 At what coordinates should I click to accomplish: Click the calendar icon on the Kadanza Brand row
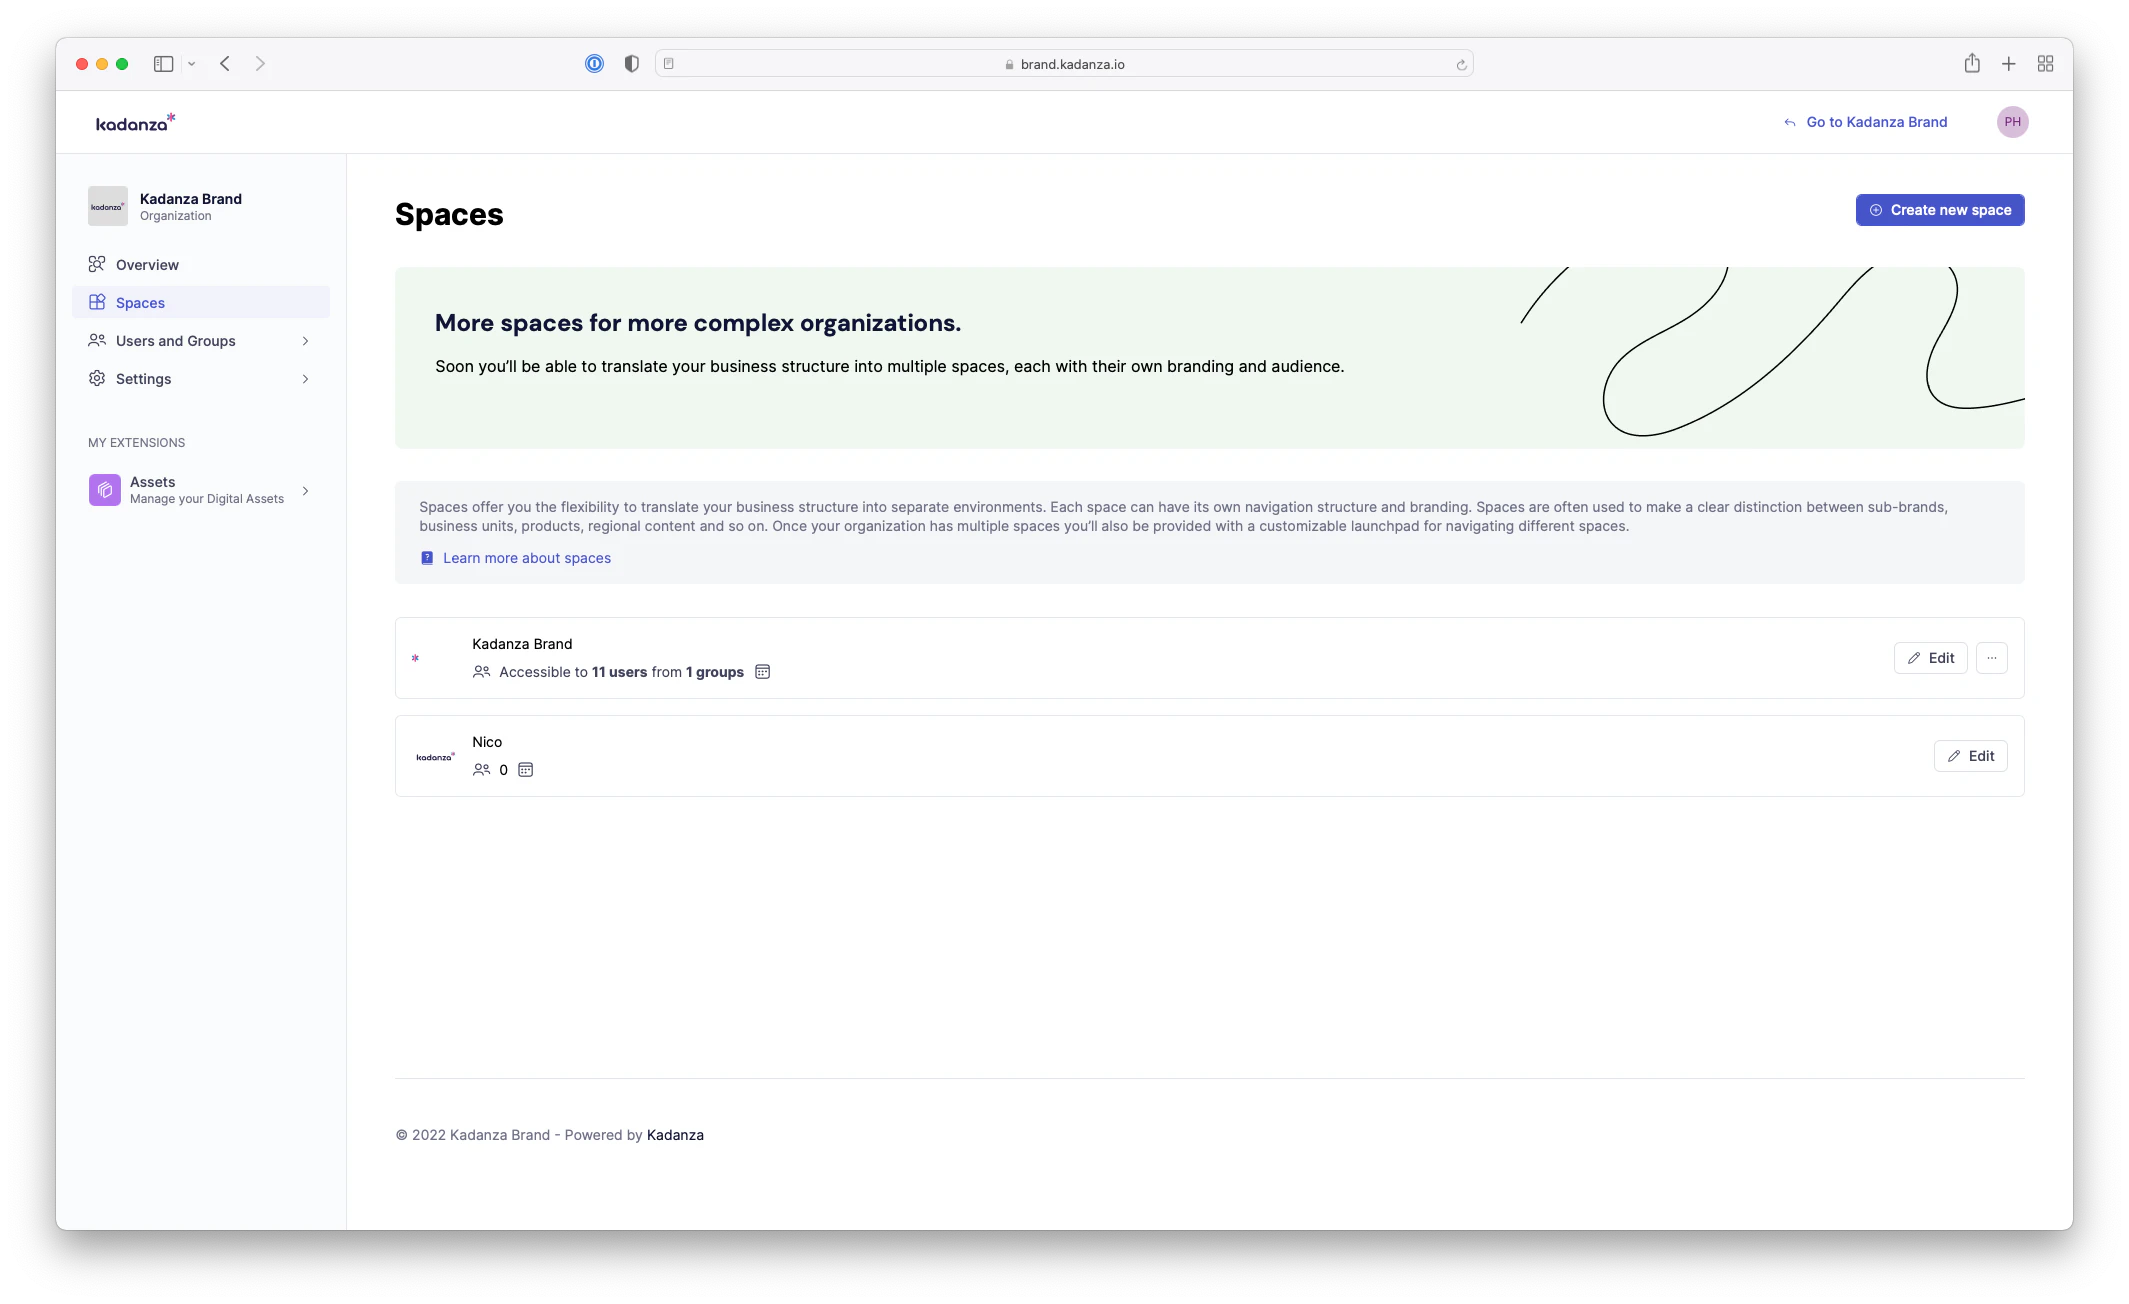(762, 671)
